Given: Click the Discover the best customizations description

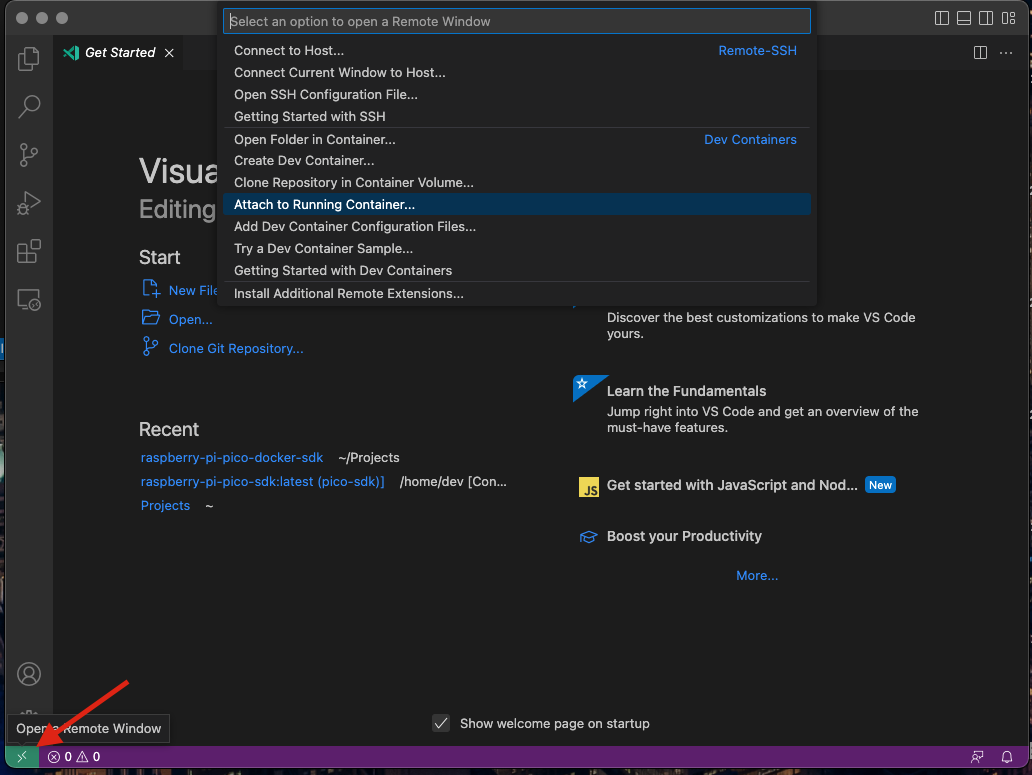Looking at the screenshot, I should click(x=761, y=326).
